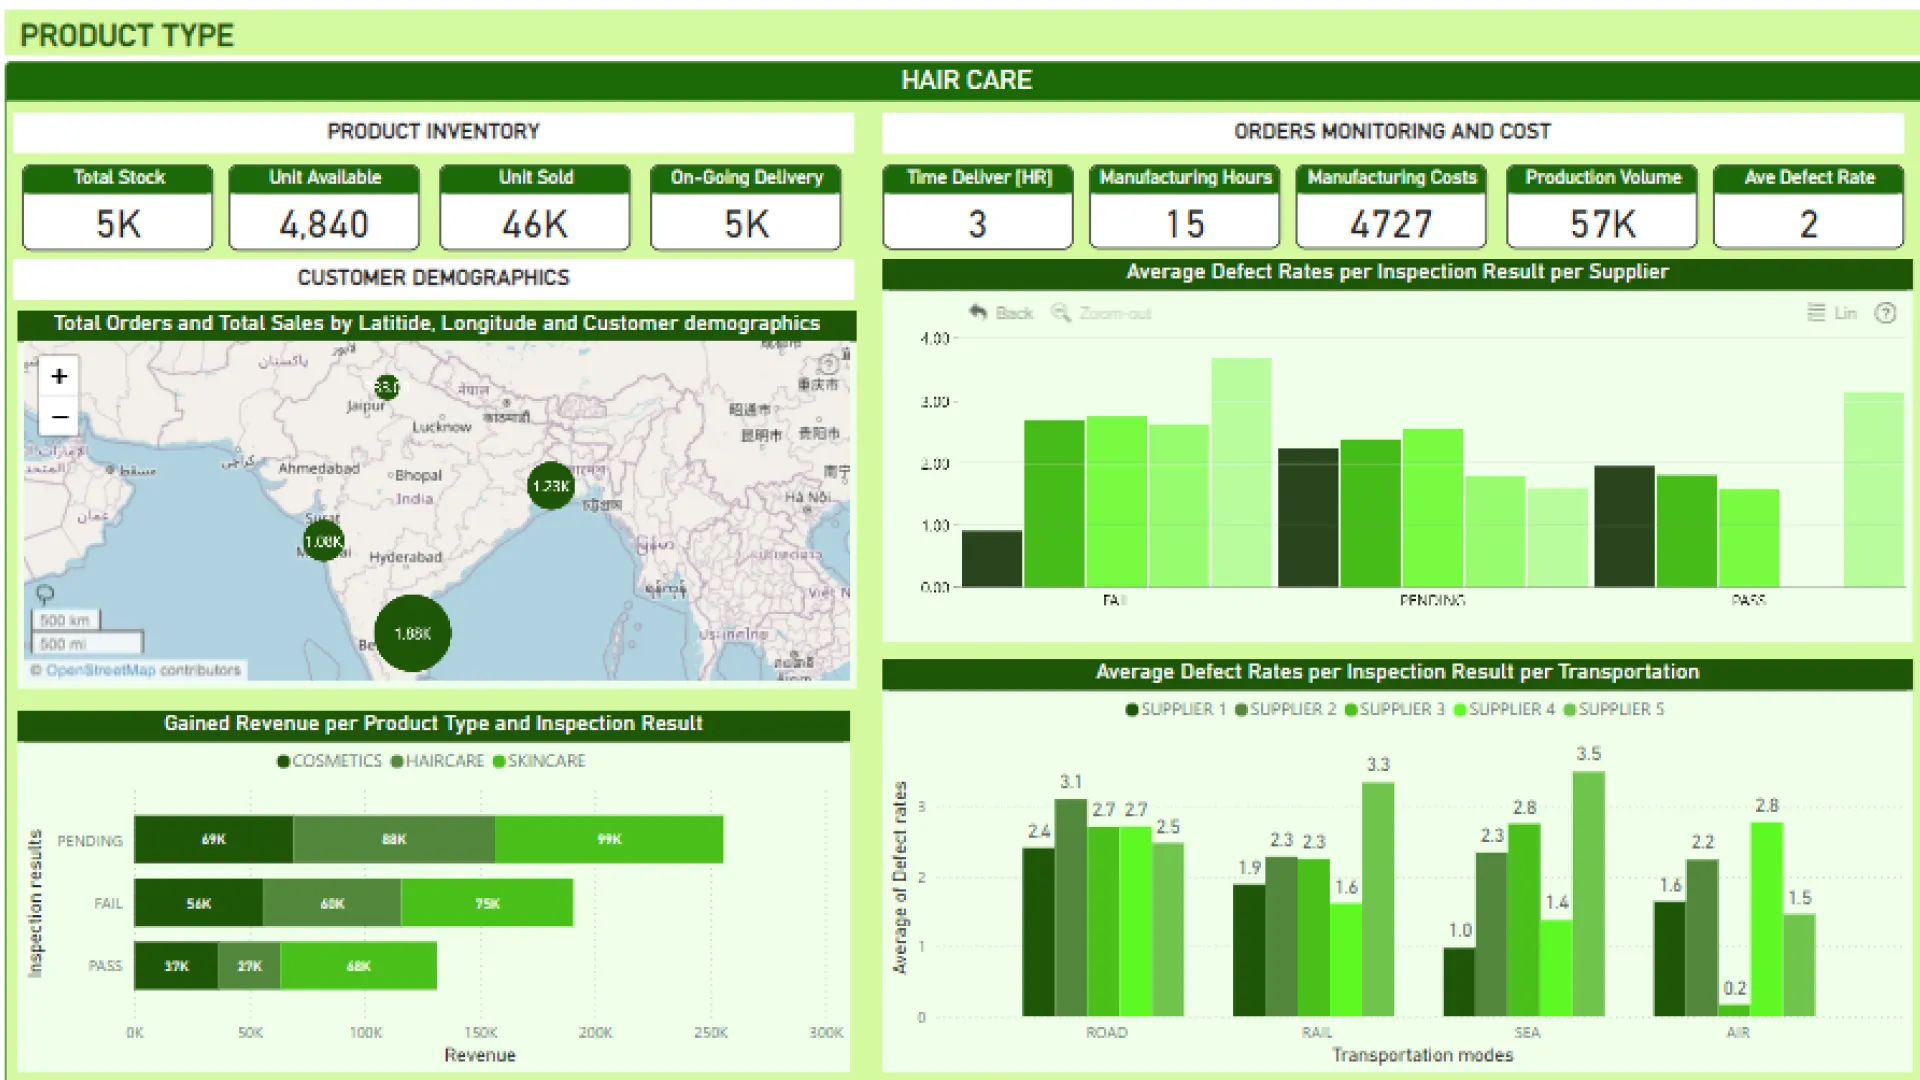1920x1080 pixels.
Task: Select SUPPLIER 3 in transportation legend
Action: pyautogui.click(x=1395, y=709)
